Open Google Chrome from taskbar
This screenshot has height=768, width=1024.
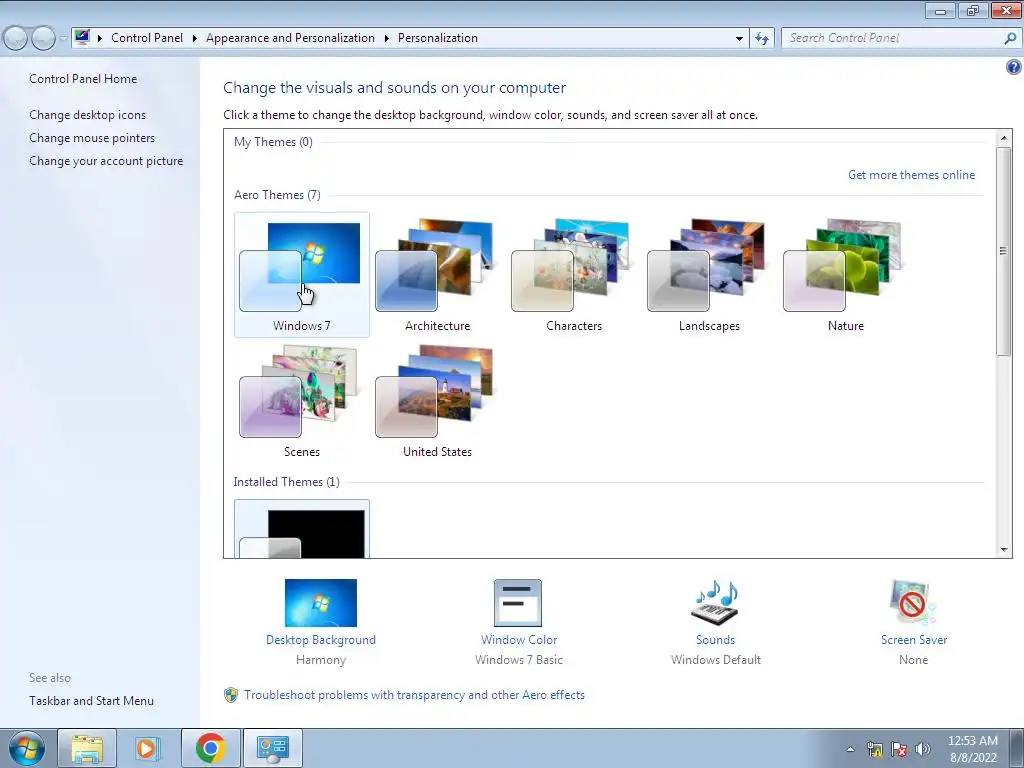click(x=210, y=748)
